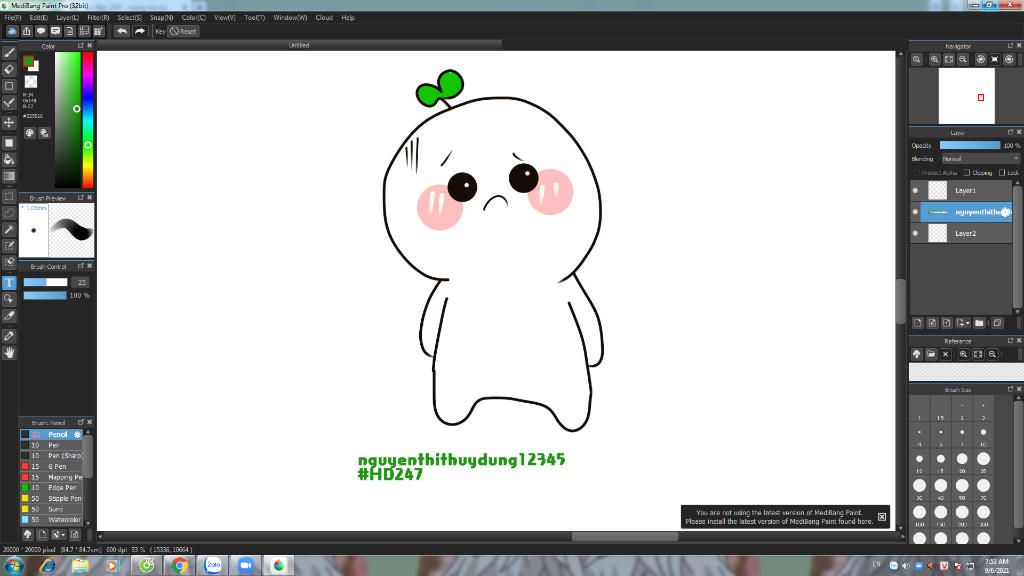Select the Bucket fill tool
This screenshot has height=576, width=1024.
click(9, 159)
